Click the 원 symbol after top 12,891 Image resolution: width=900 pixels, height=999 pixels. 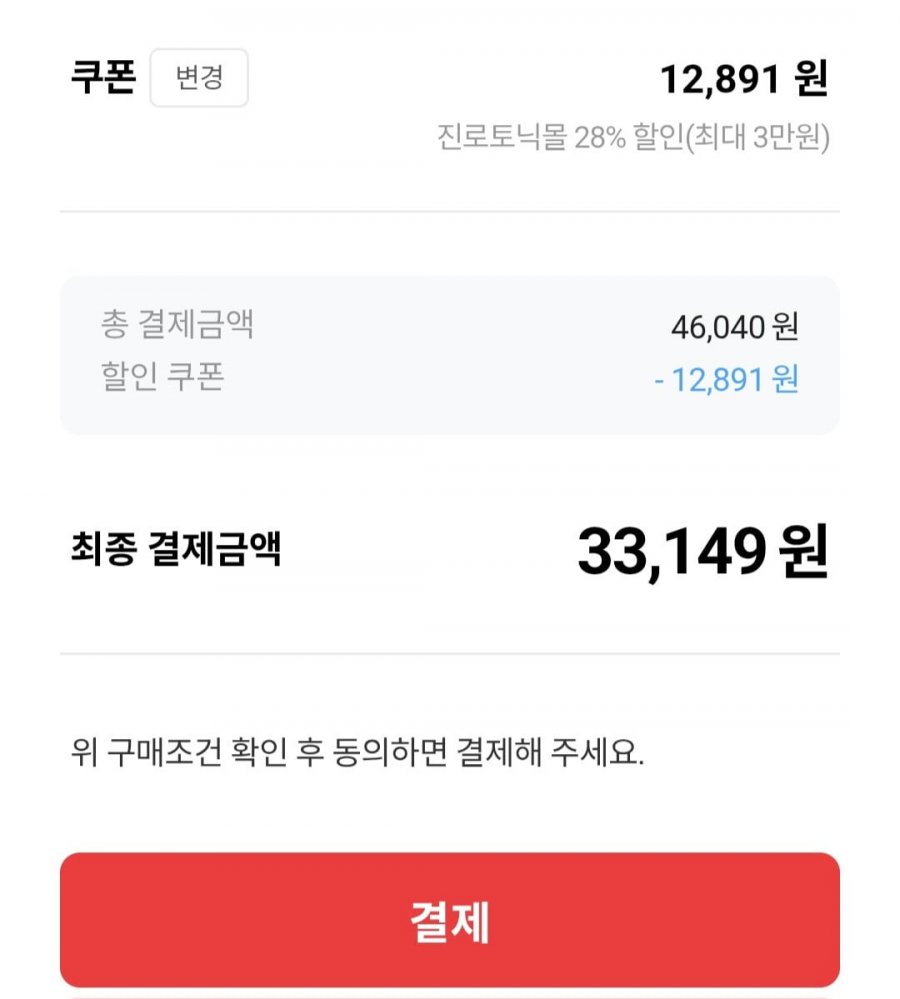[811, 80]
